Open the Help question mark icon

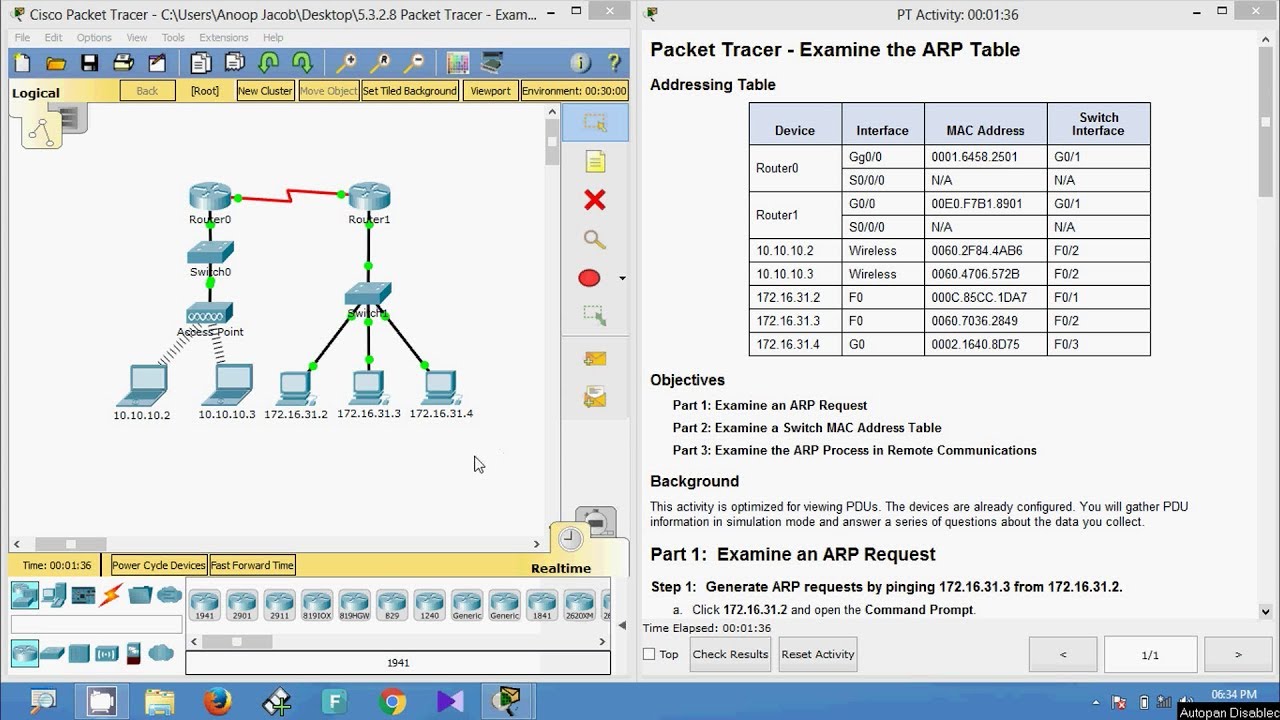pyautogui.click(x=614, y=63)
